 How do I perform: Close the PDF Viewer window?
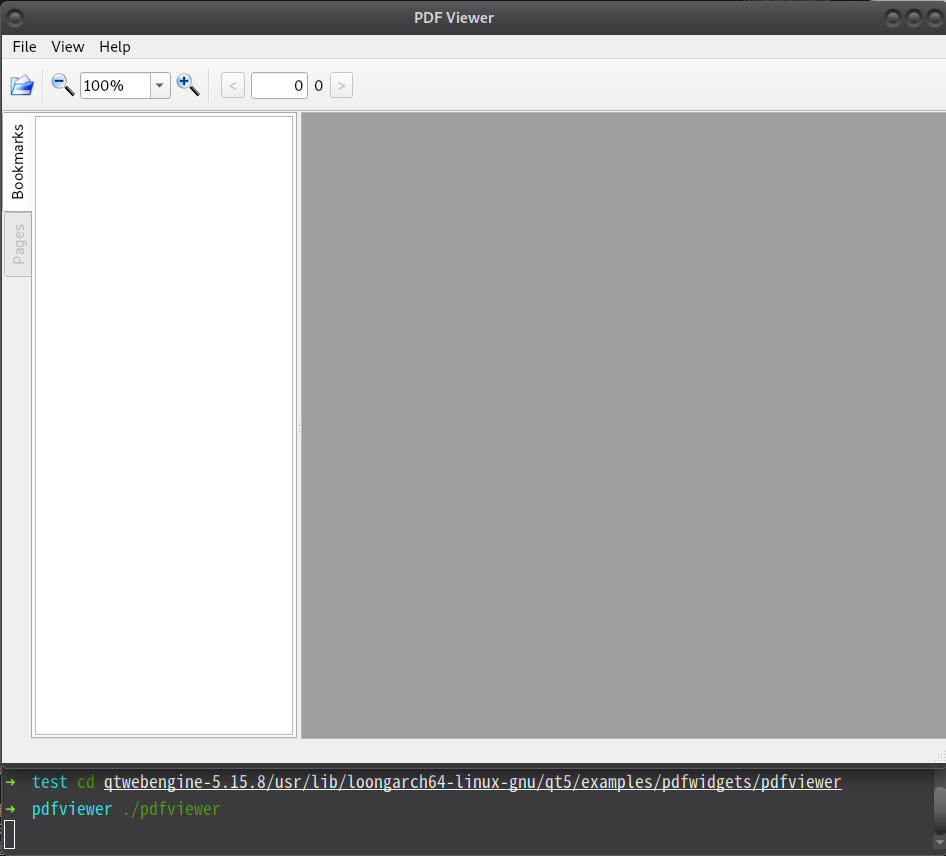click(x=935, y=18)
